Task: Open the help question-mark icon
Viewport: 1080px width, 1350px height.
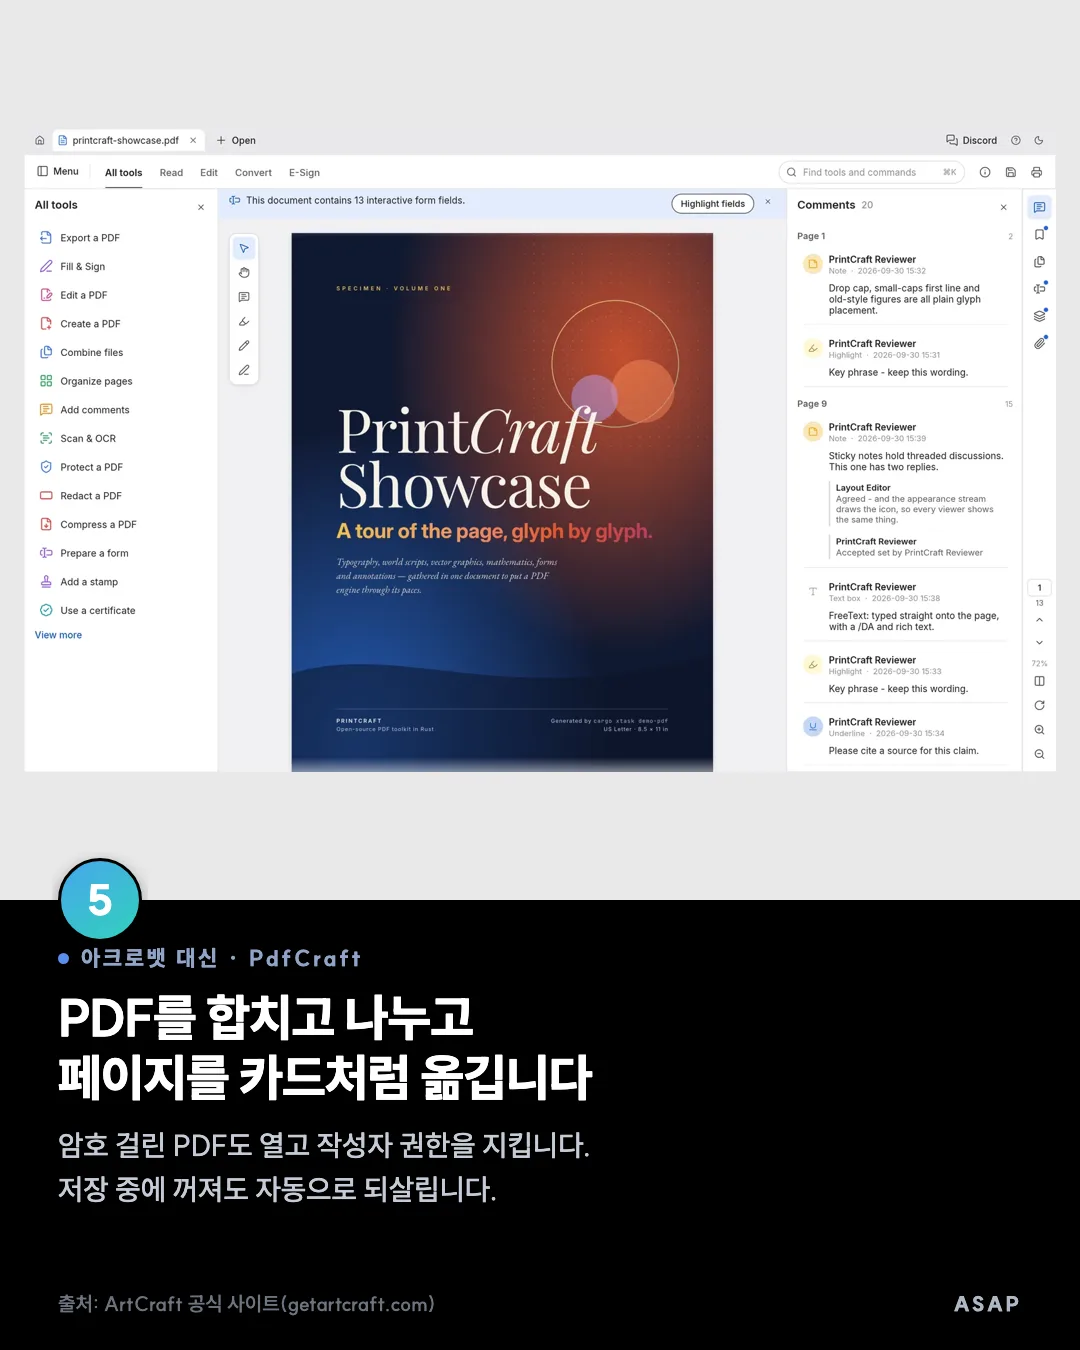Action: point(1016,140)
